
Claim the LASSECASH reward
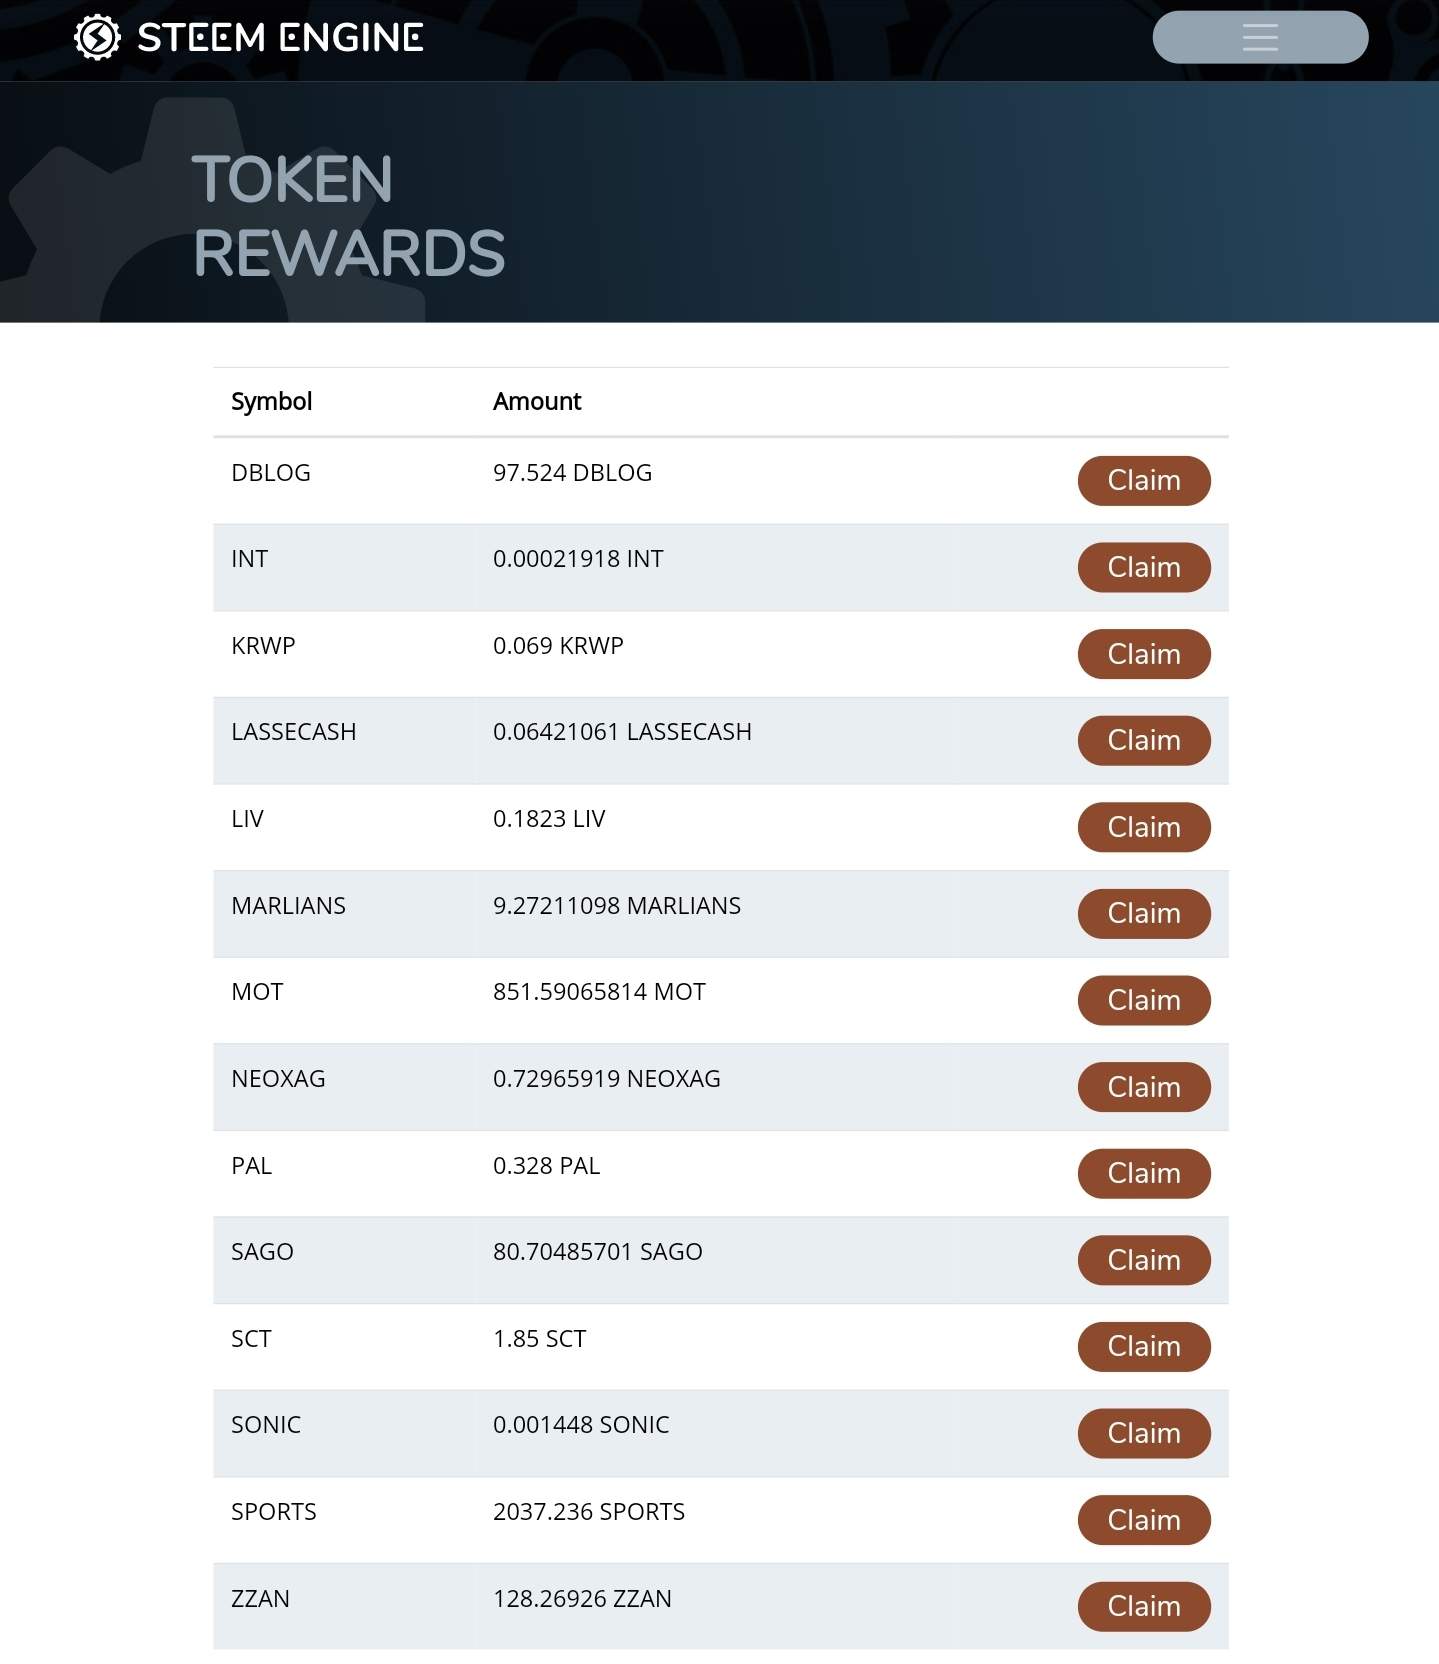point(1143,741)
